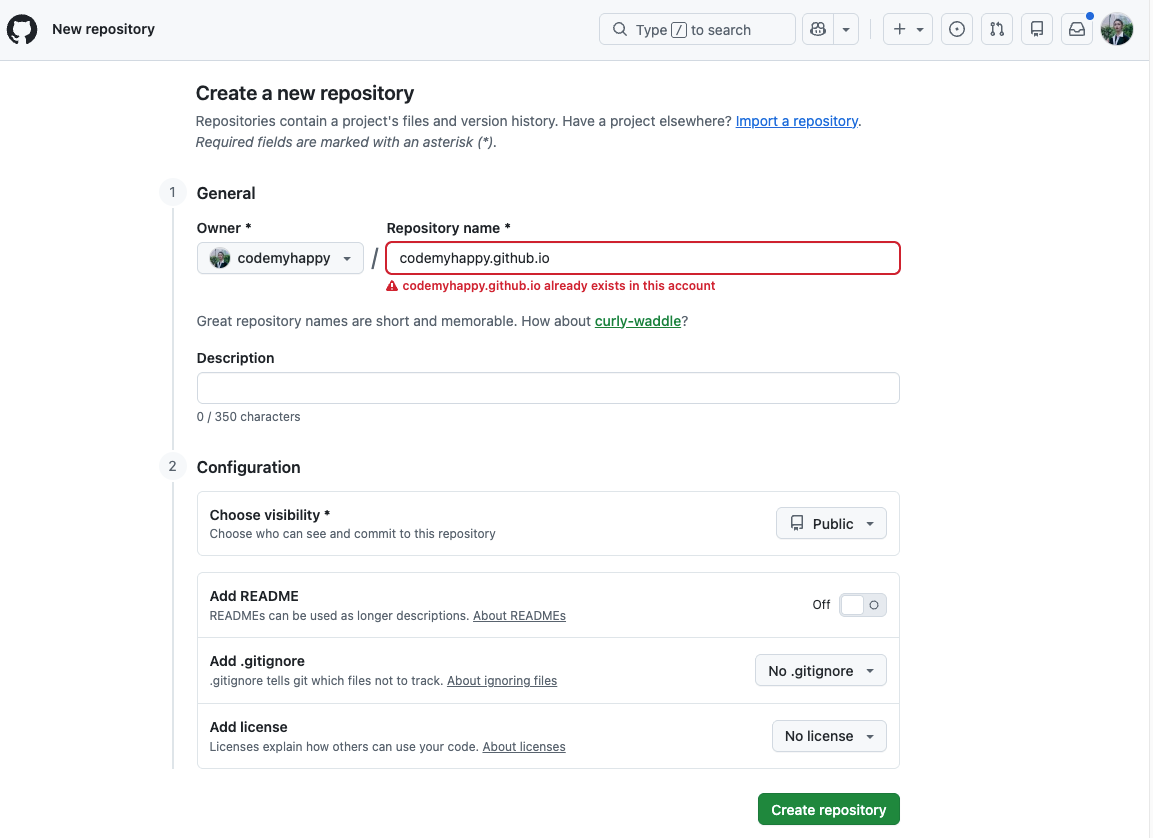
Task: Use the suggested name curly-waddle
Action: 638,321
